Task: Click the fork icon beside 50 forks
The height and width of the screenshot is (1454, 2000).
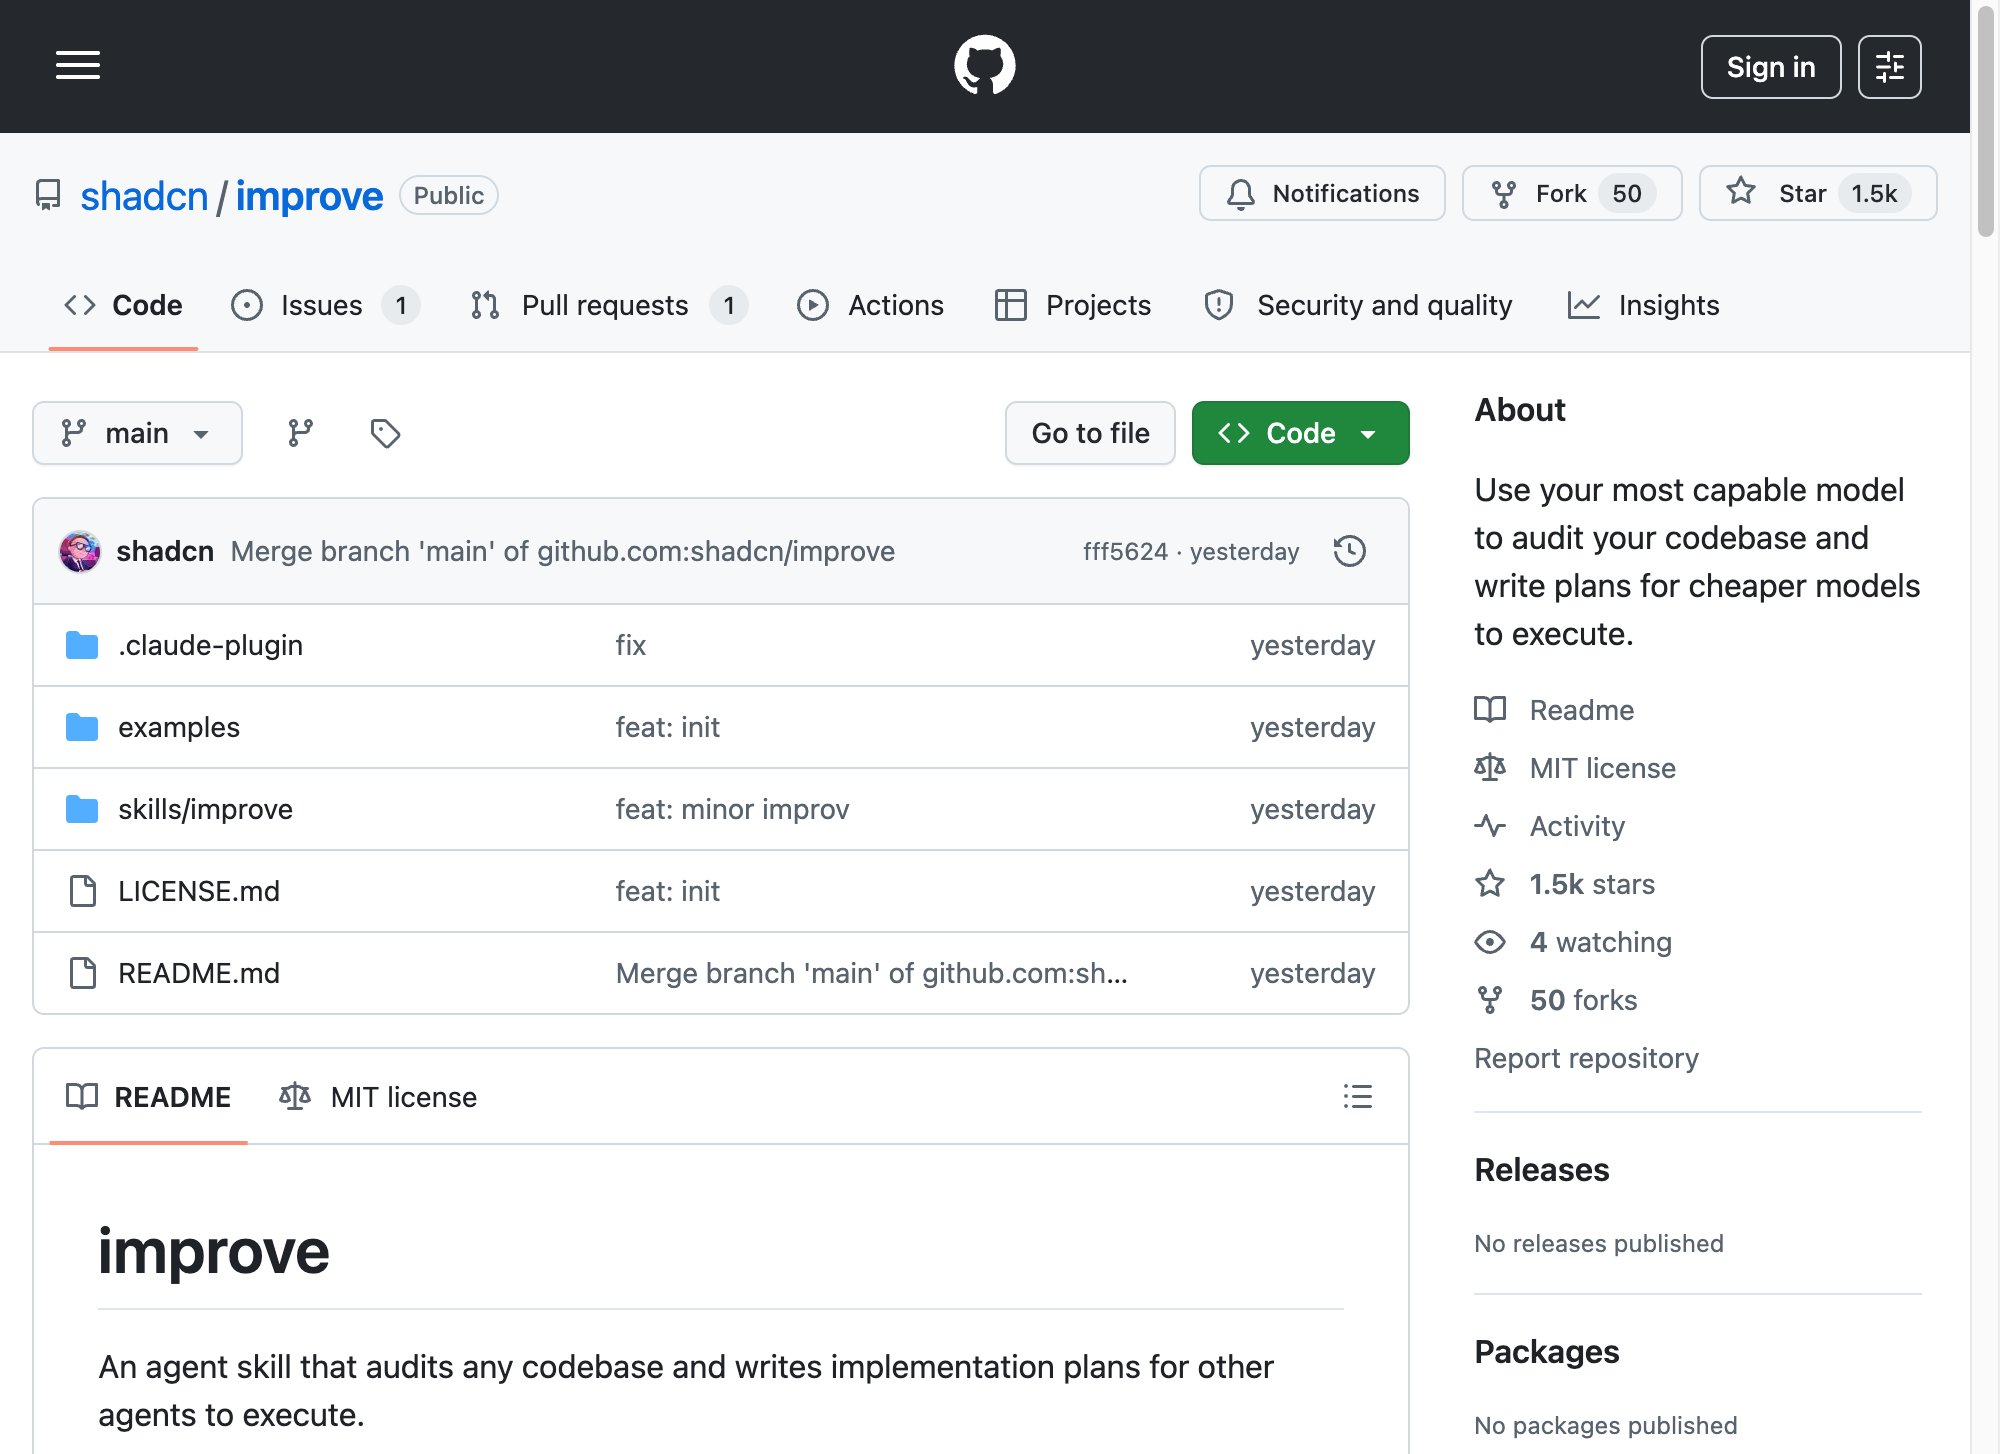Action: point(1490,1000)
